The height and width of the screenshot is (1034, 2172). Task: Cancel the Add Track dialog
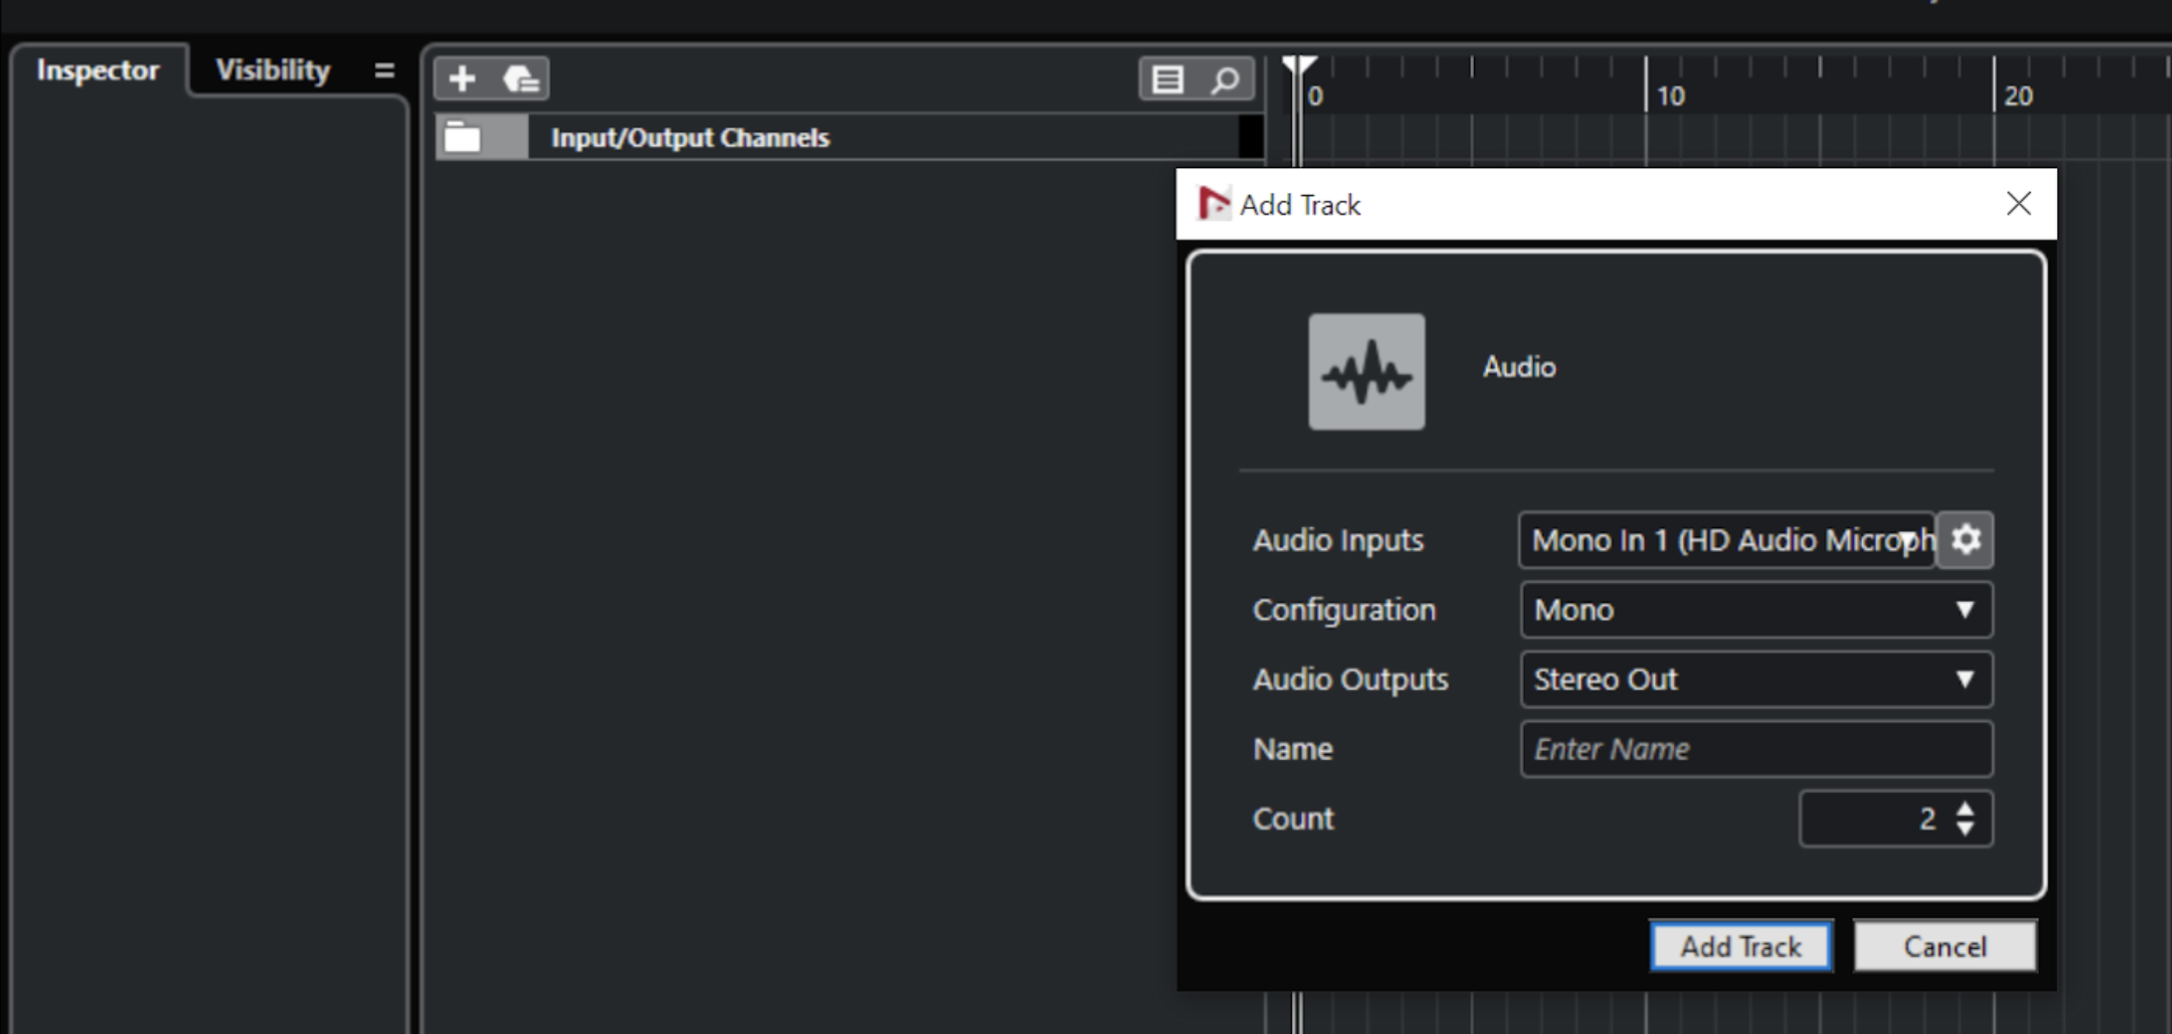(1944, 946)
